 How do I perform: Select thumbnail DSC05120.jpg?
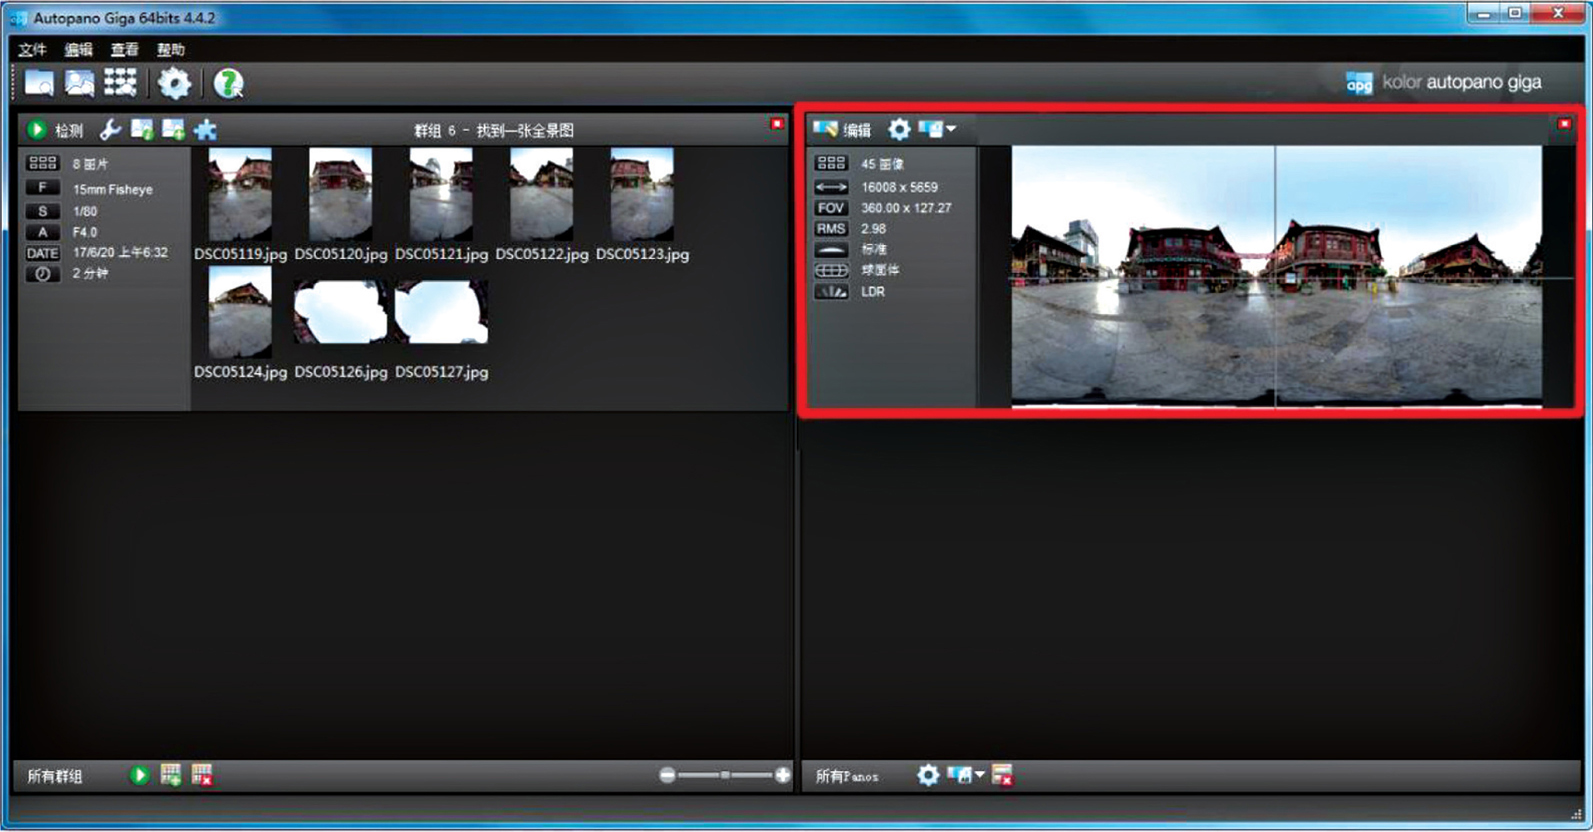[340, 194]
